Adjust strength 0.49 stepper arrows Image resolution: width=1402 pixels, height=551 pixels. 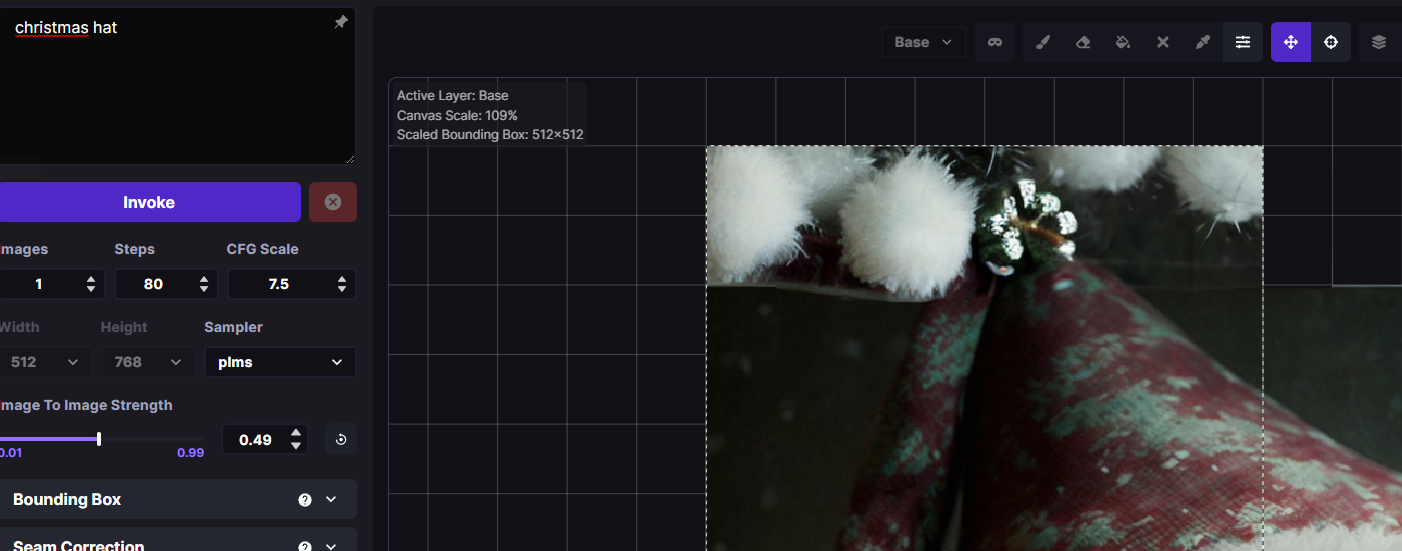pos(296,439)
